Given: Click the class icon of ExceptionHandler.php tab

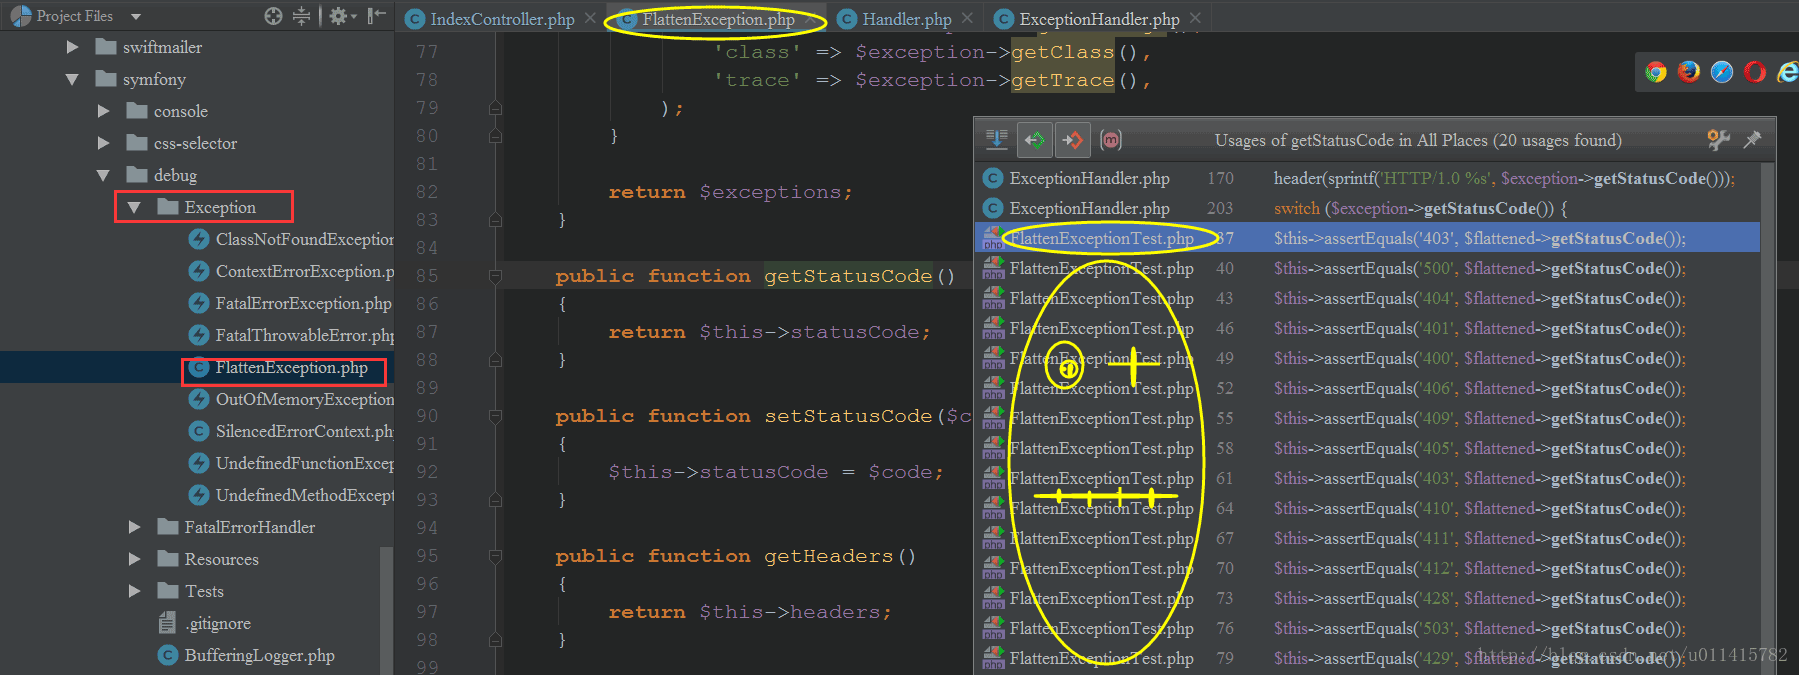Looking at the screenshot, I should coord(1004,19).
